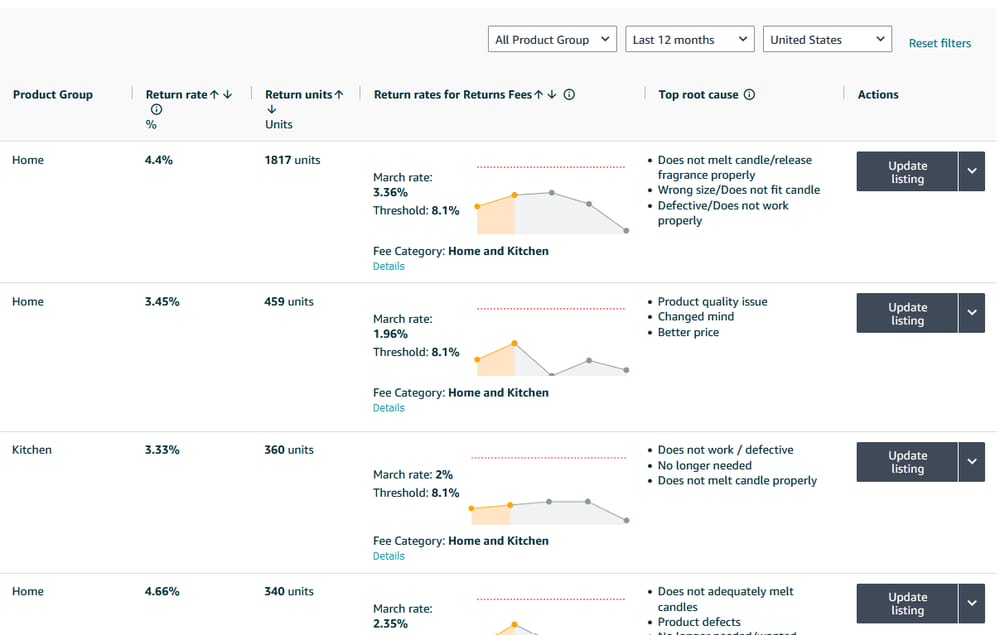Image resolution: width=1000 pixels, height=635 pixels.
Task: Expand actions arrow for the 4.66% Home row
Action: [972, 603]
